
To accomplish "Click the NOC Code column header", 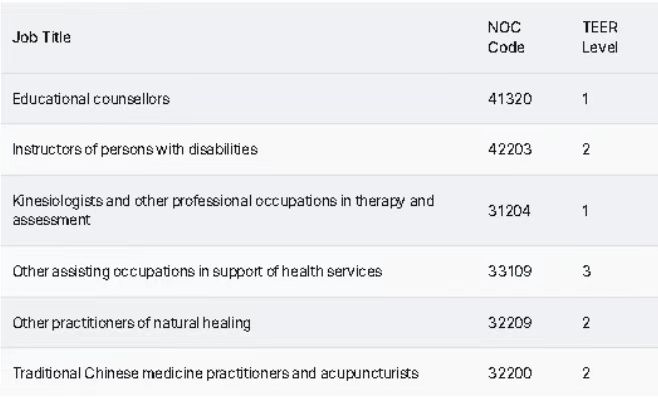I will [506, 37].
